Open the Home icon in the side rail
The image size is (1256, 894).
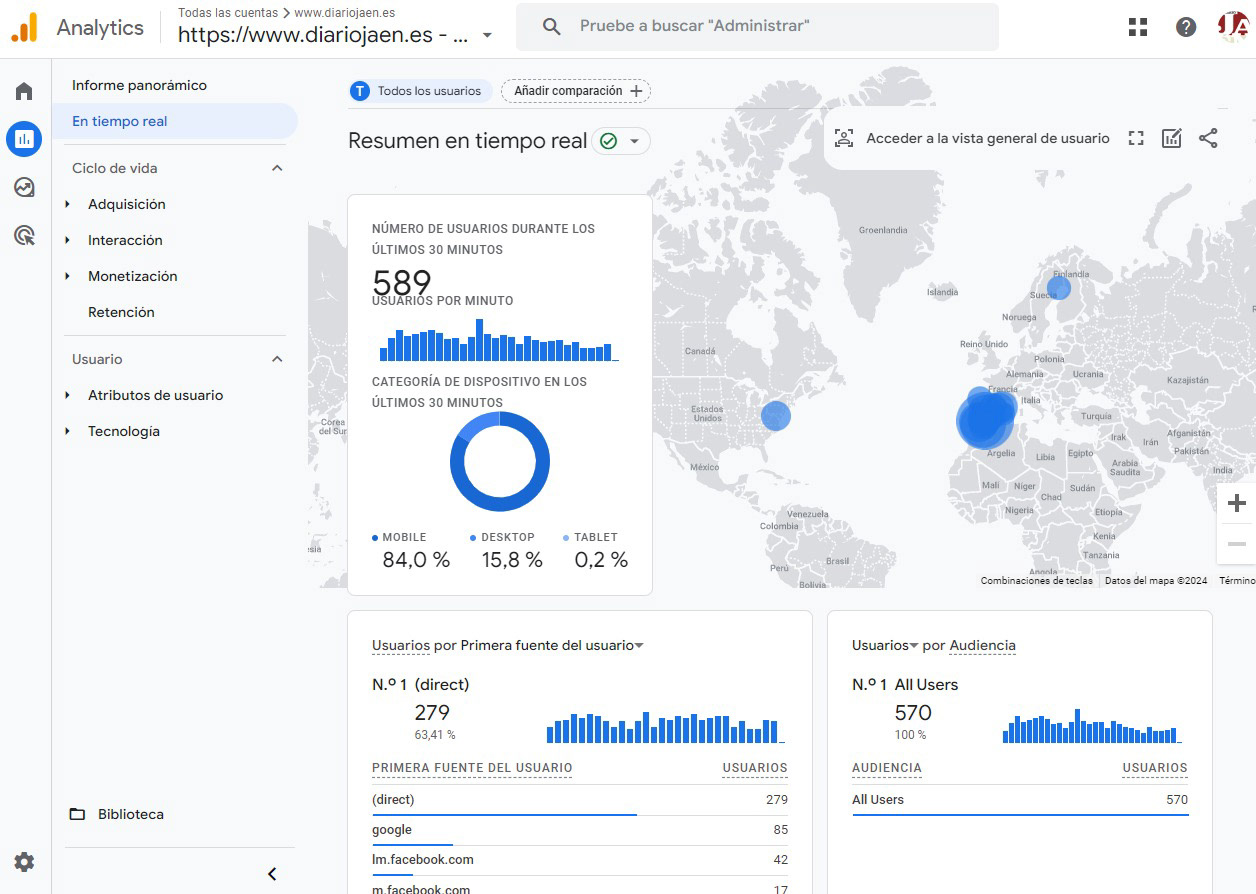pos(24,92)
